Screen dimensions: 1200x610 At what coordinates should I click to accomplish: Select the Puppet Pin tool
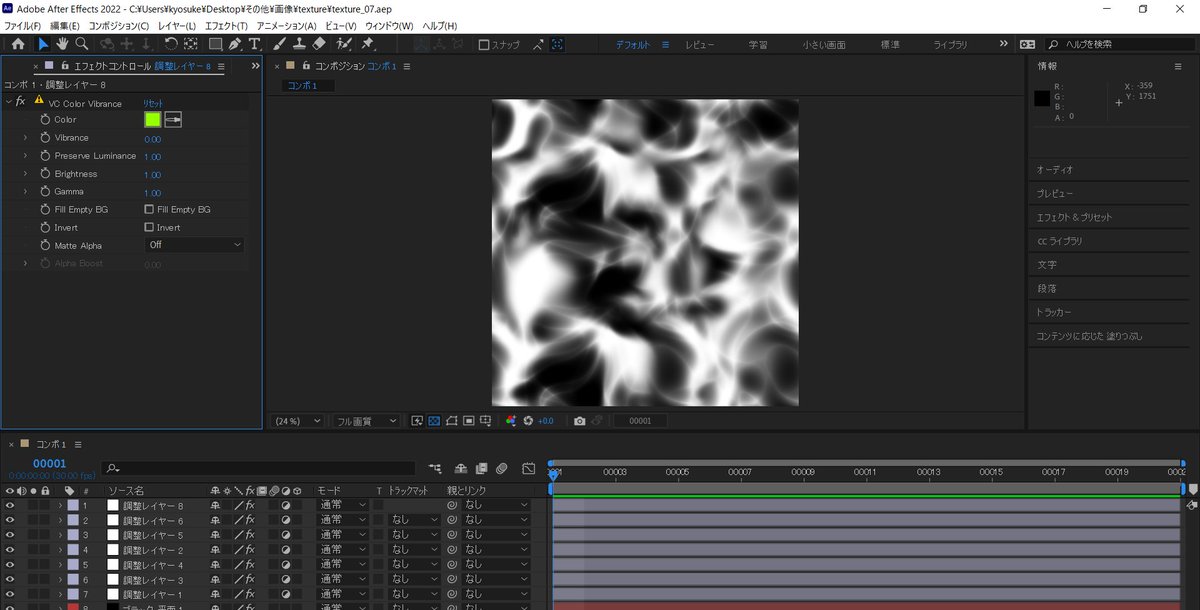(x=367, y=44)
